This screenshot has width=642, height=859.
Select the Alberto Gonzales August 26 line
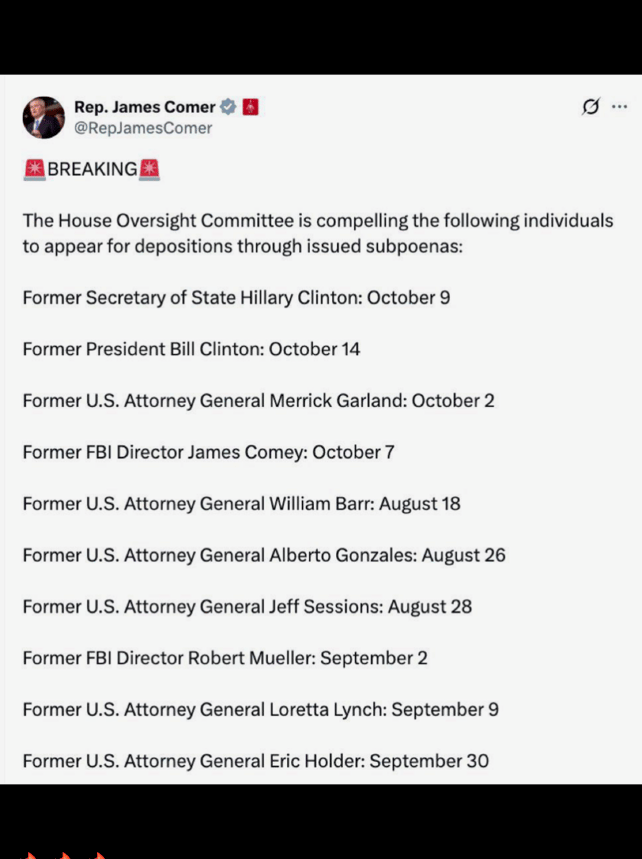(x=263, y=555)
